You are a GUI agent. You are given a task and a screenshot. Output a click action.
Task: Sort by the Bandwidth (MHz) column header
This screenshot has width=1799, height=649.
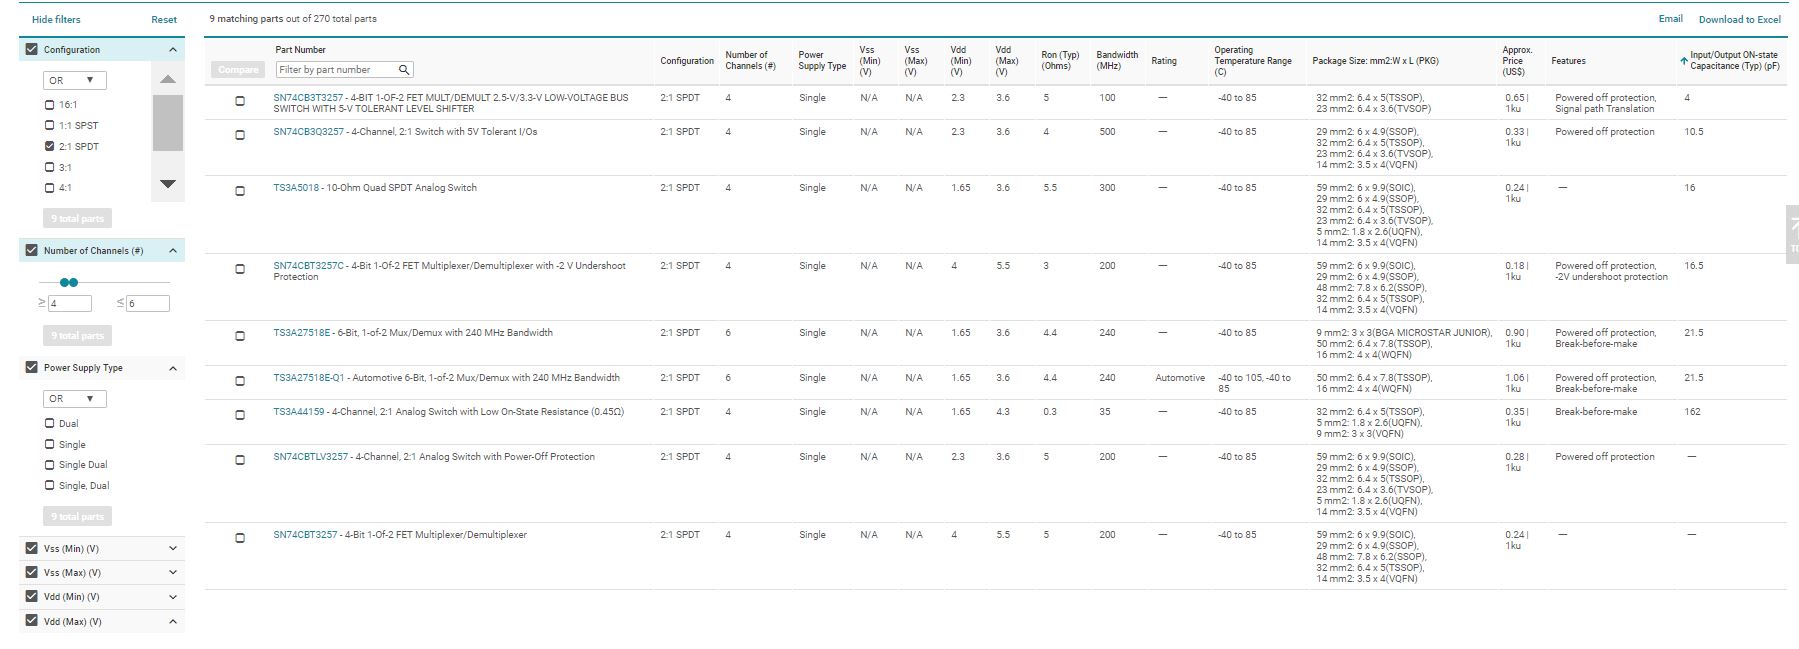pos(1117,61)
